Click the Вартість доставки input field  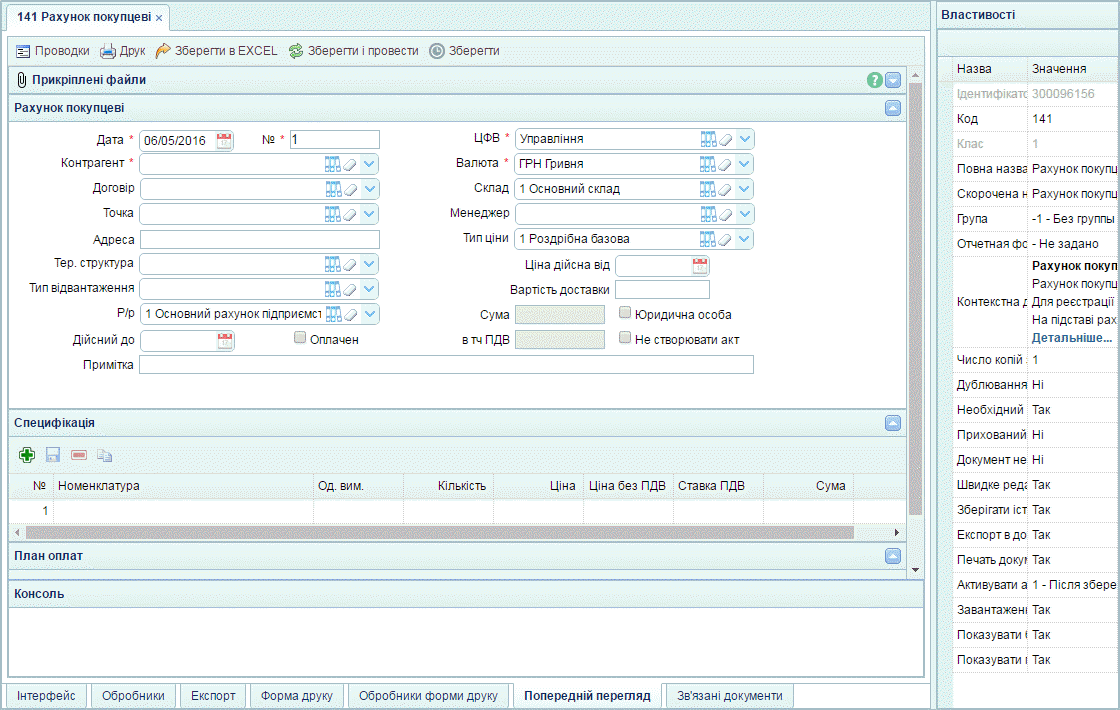[x=662, y=289]
